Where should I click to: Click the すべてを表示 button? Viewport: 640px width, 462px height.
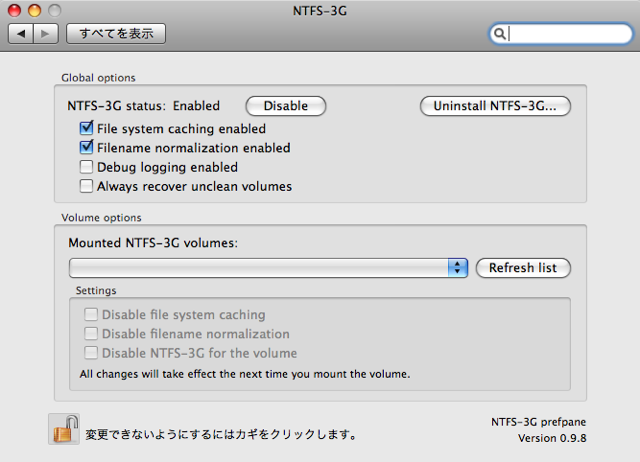click(x=116, y=33)
